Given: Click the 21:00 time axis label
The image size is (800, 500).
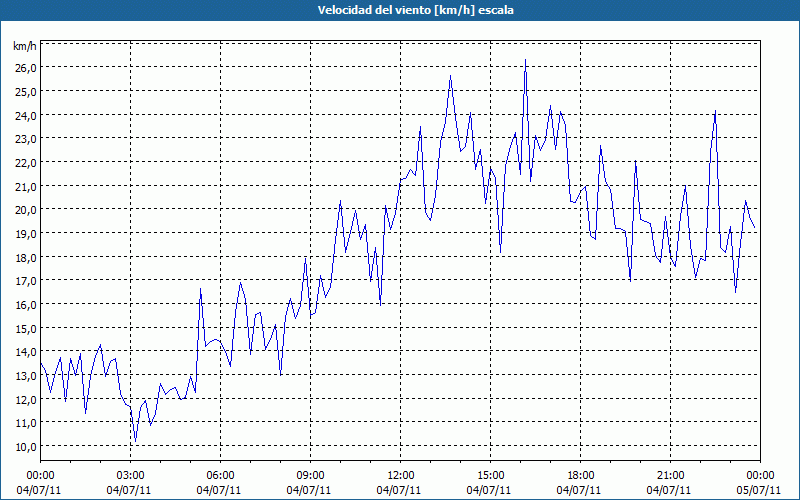Looking at the screenshot, I should click(670, 476).
